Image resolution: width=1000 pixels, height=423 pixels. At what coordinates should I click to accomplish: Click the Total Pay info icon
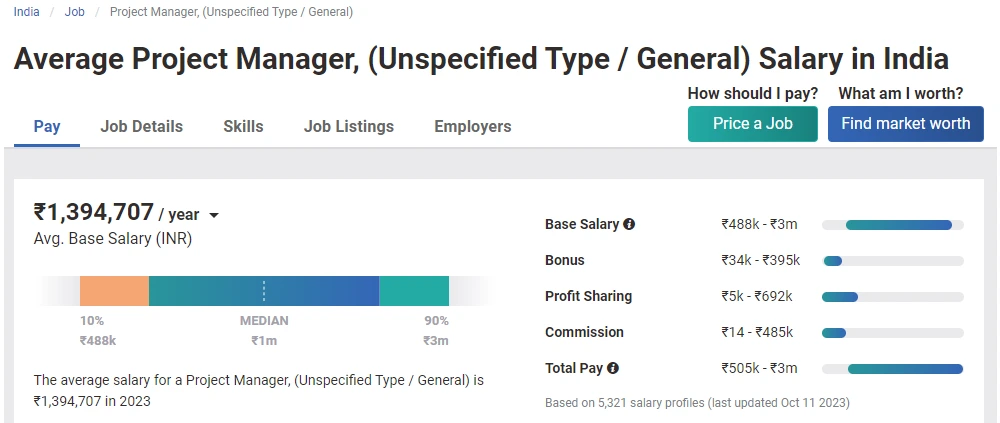[613, 368]
